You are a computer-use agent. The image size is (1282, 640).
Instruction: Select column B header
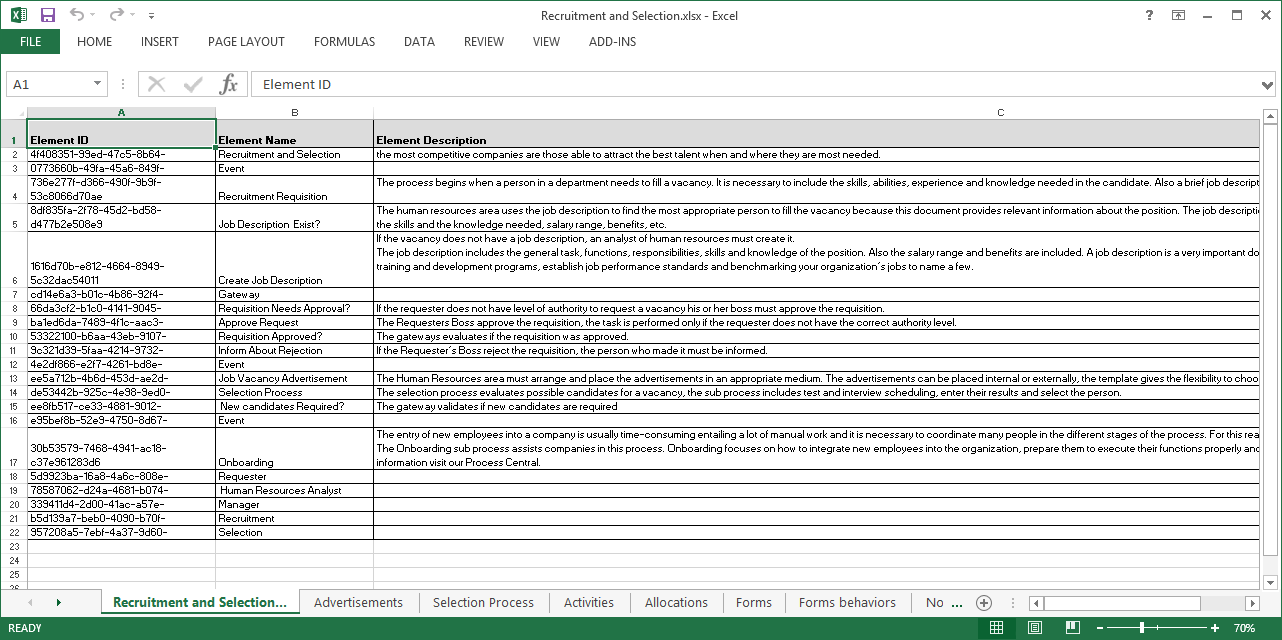295,112
